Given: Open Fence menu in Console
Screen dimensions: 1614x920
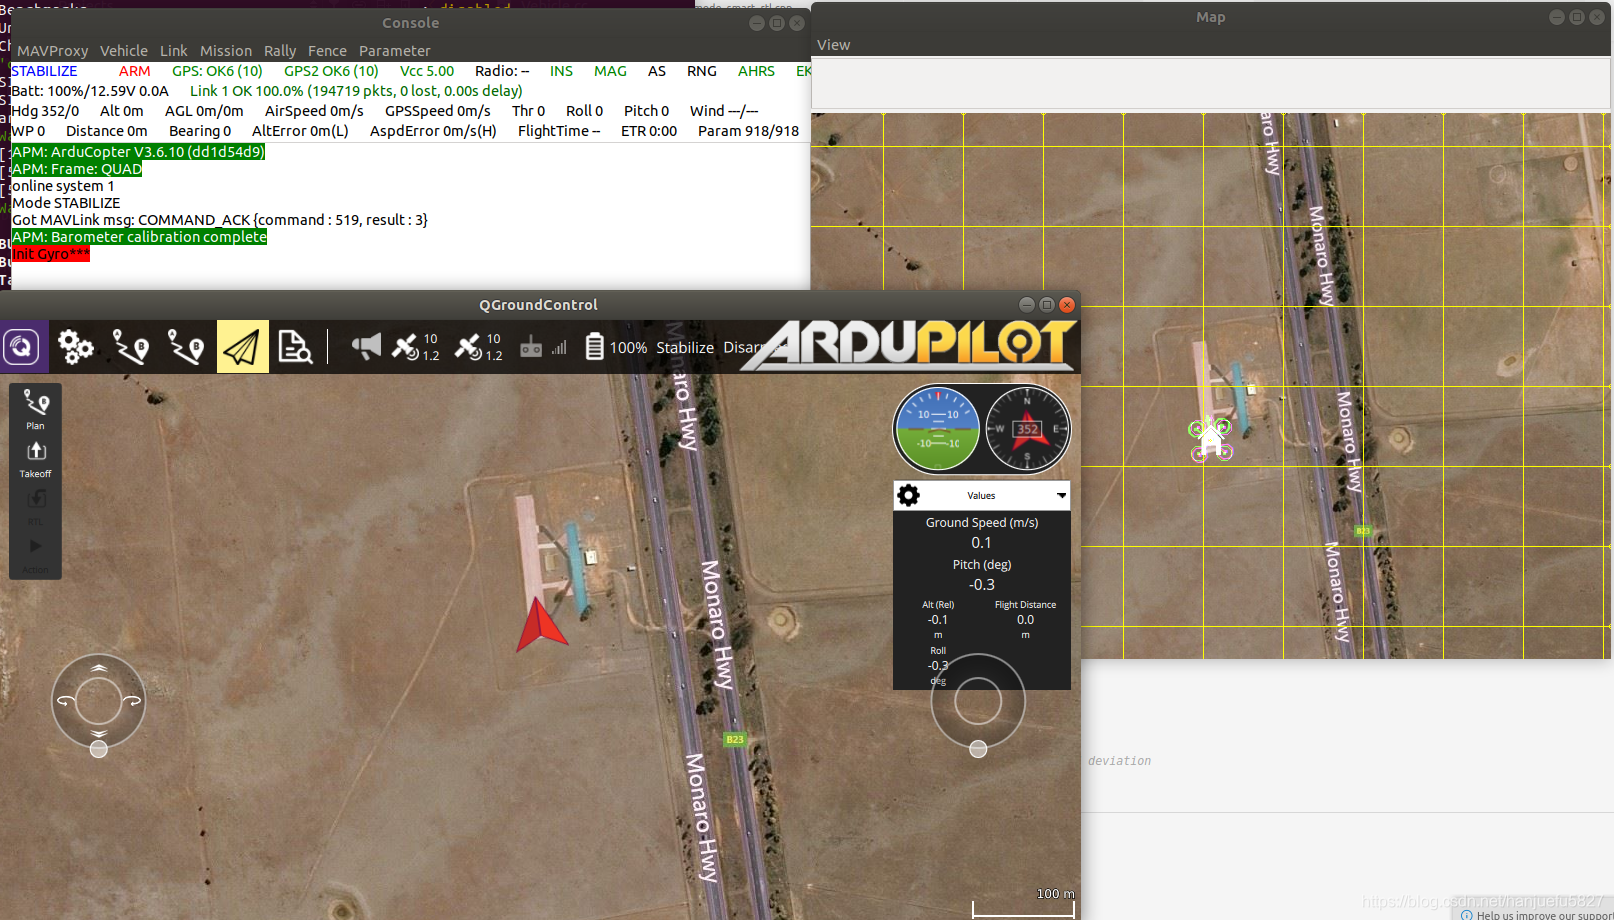Looking at the screenshot, I should click(327, 51).
